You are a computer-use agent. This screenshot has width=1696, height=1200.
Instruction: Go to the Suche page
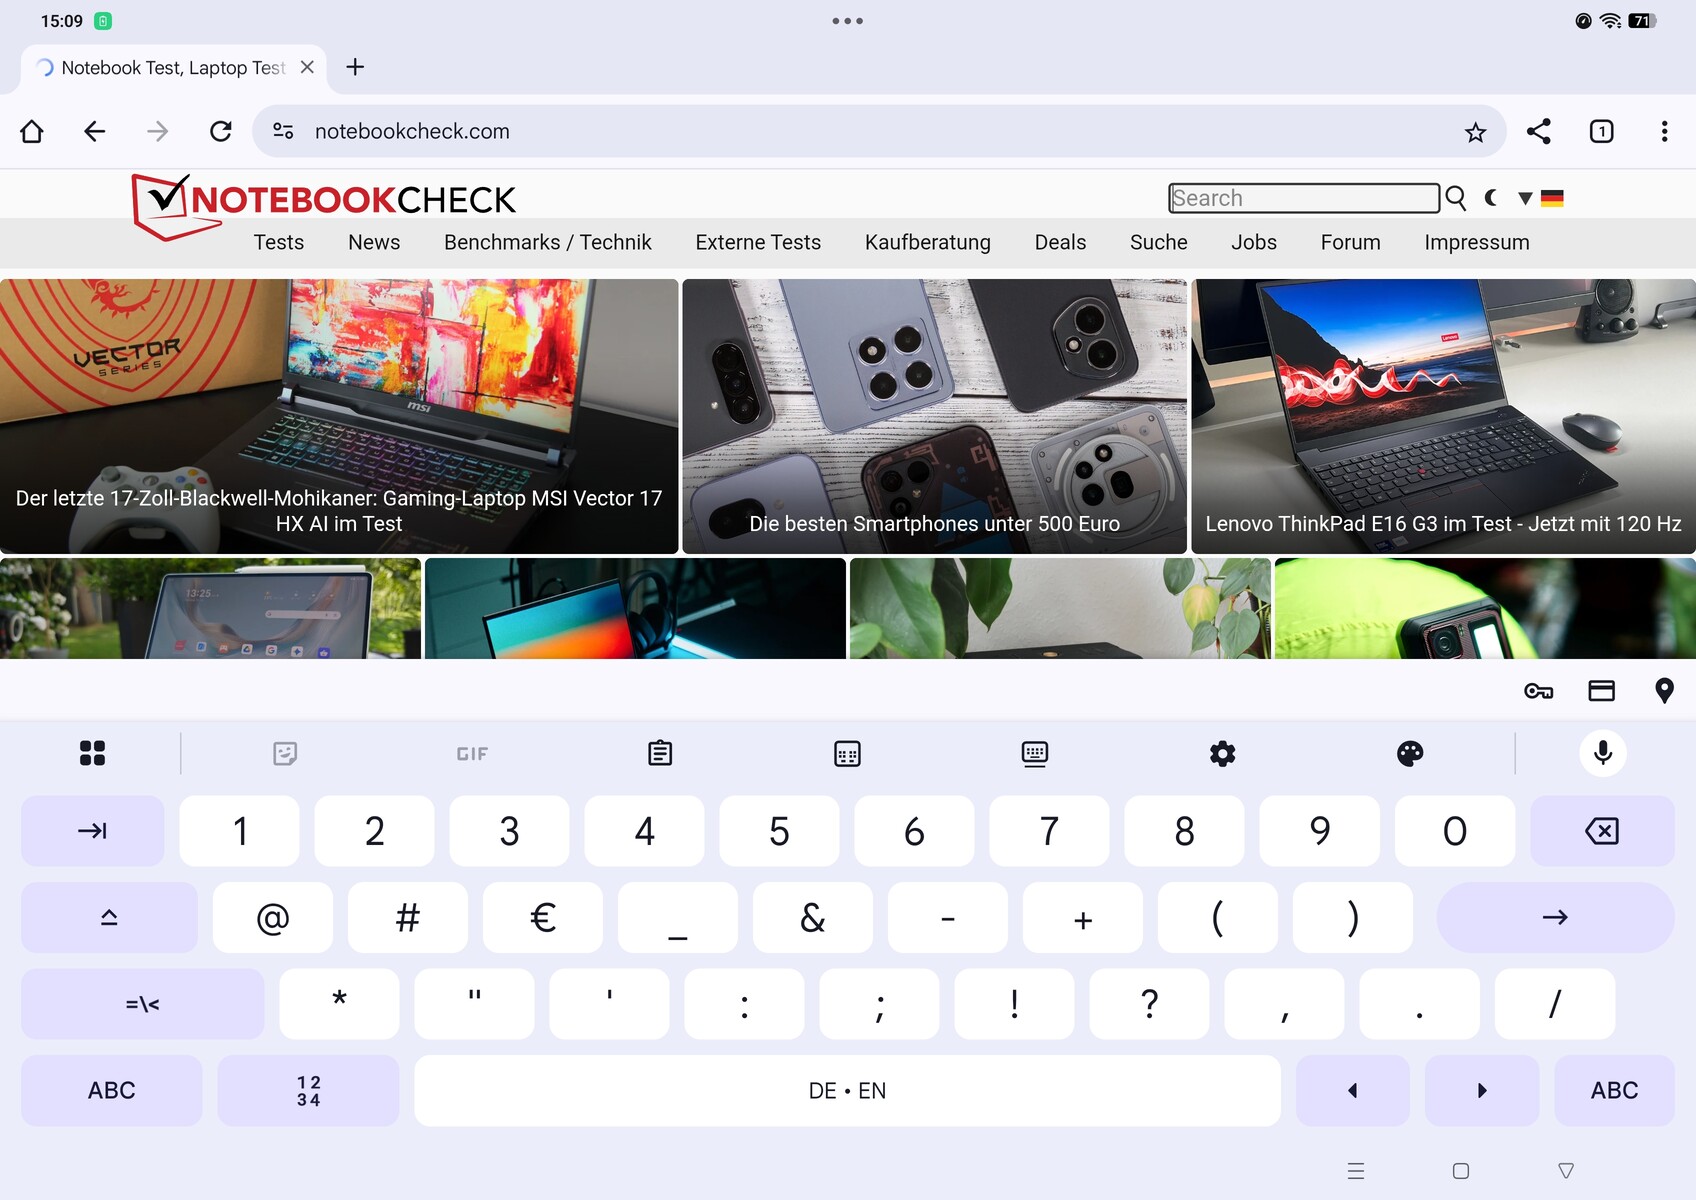(x=1159, y=242)
